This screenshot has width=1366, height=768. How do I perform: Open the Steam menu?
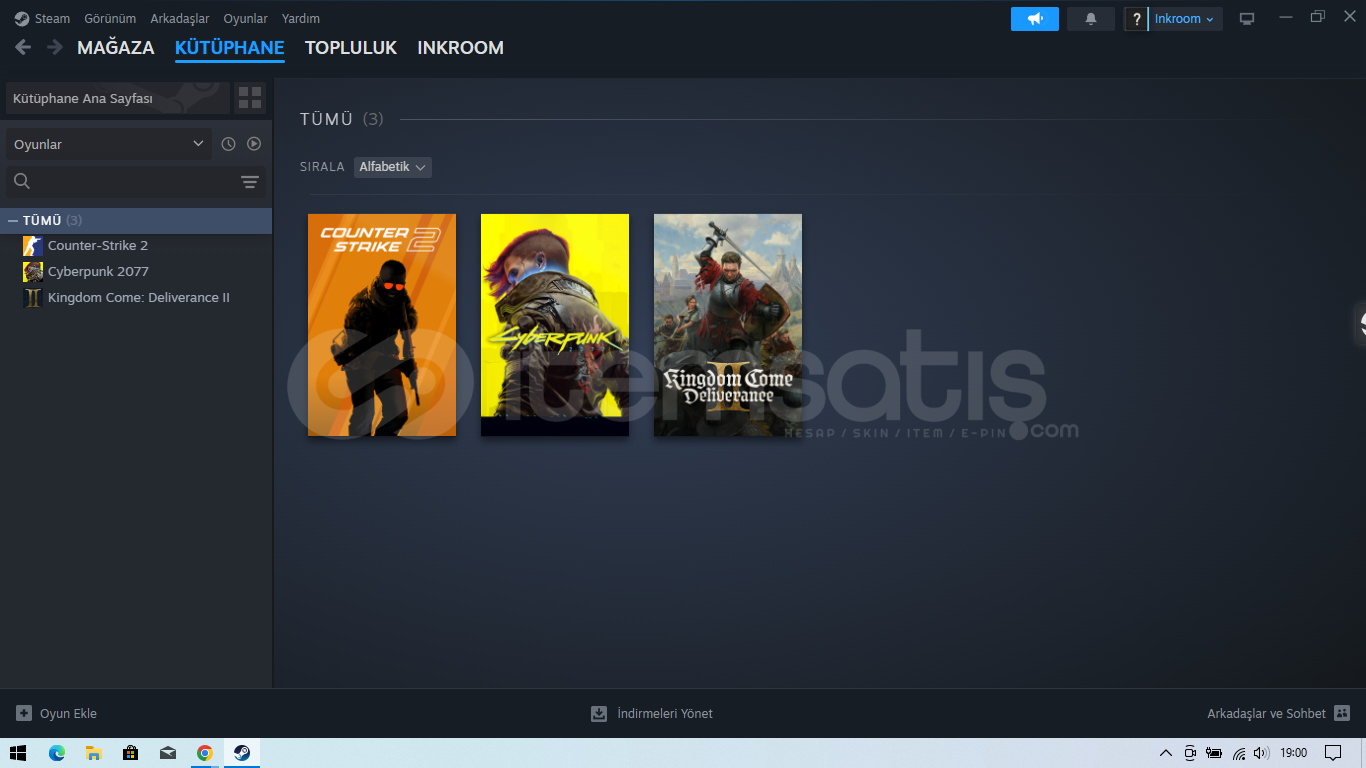pos(52,19)
